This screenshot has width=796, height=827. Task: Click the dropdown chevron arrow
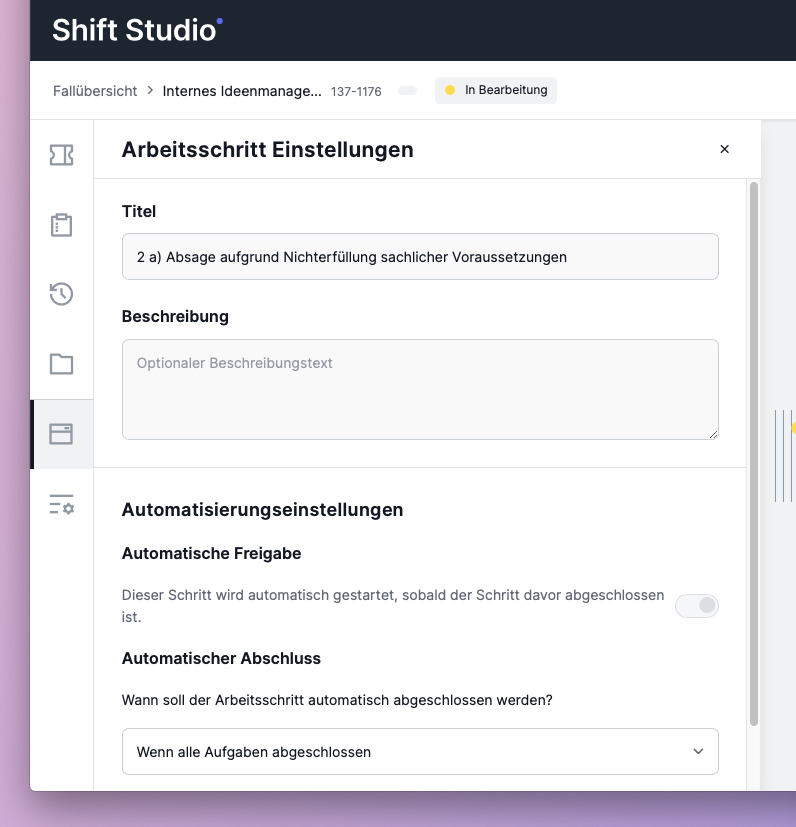click(x=698, y=752)
